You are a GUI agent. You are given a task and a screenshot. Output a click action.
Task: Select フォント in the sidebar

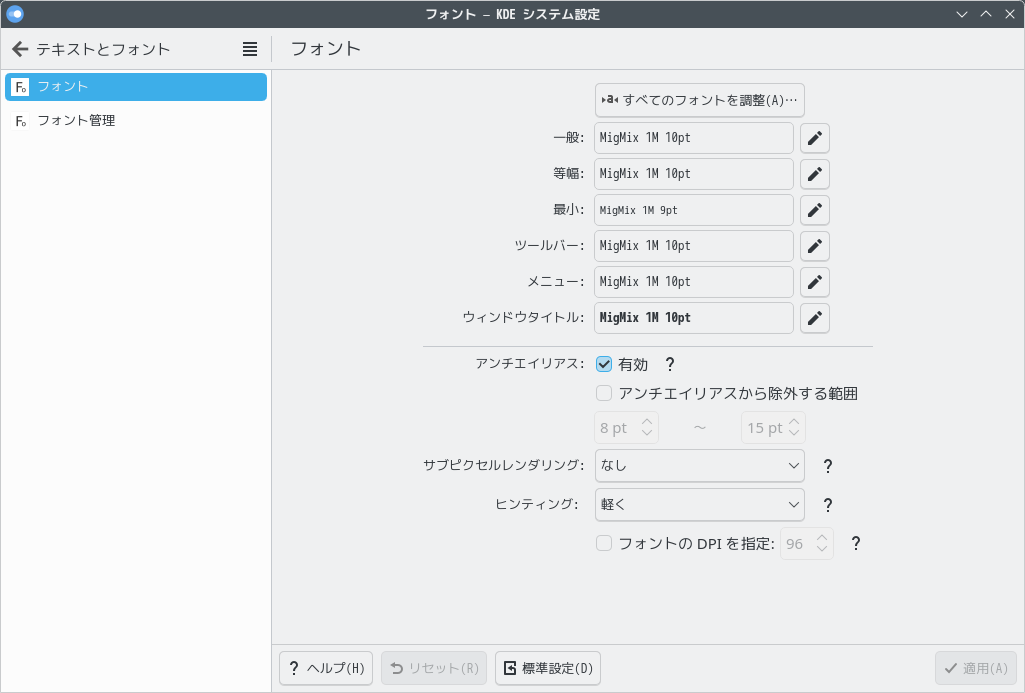coord(136,87)
